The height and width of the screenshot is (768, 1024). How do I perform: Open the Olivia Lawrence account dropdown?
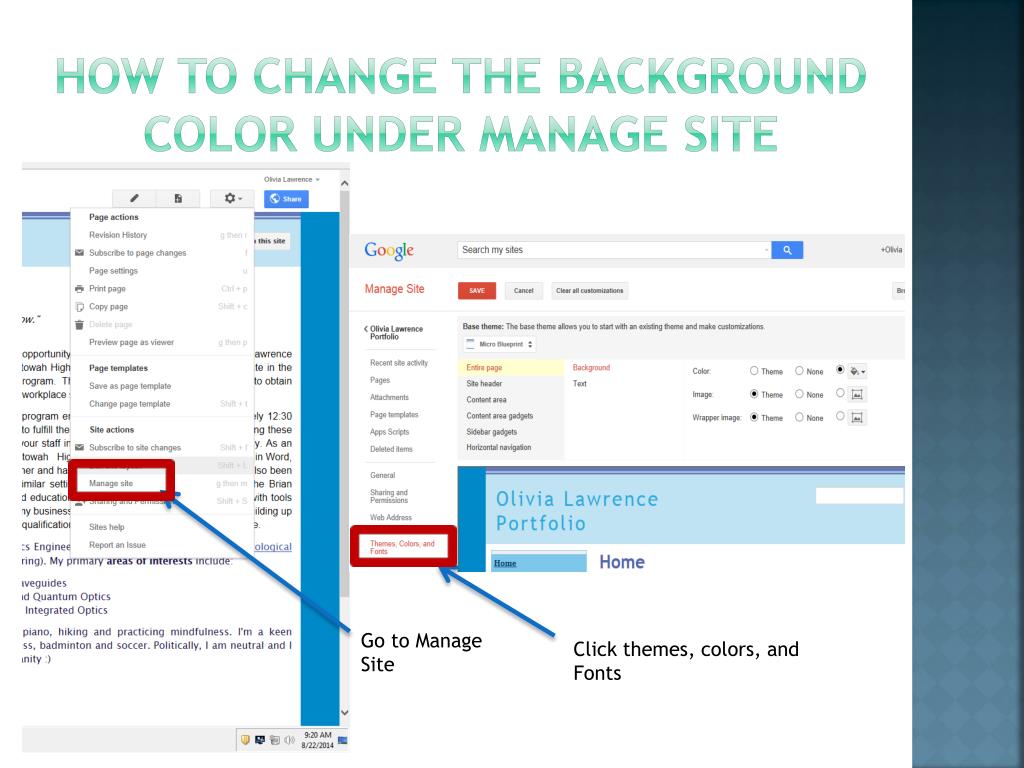pos(291,179)
